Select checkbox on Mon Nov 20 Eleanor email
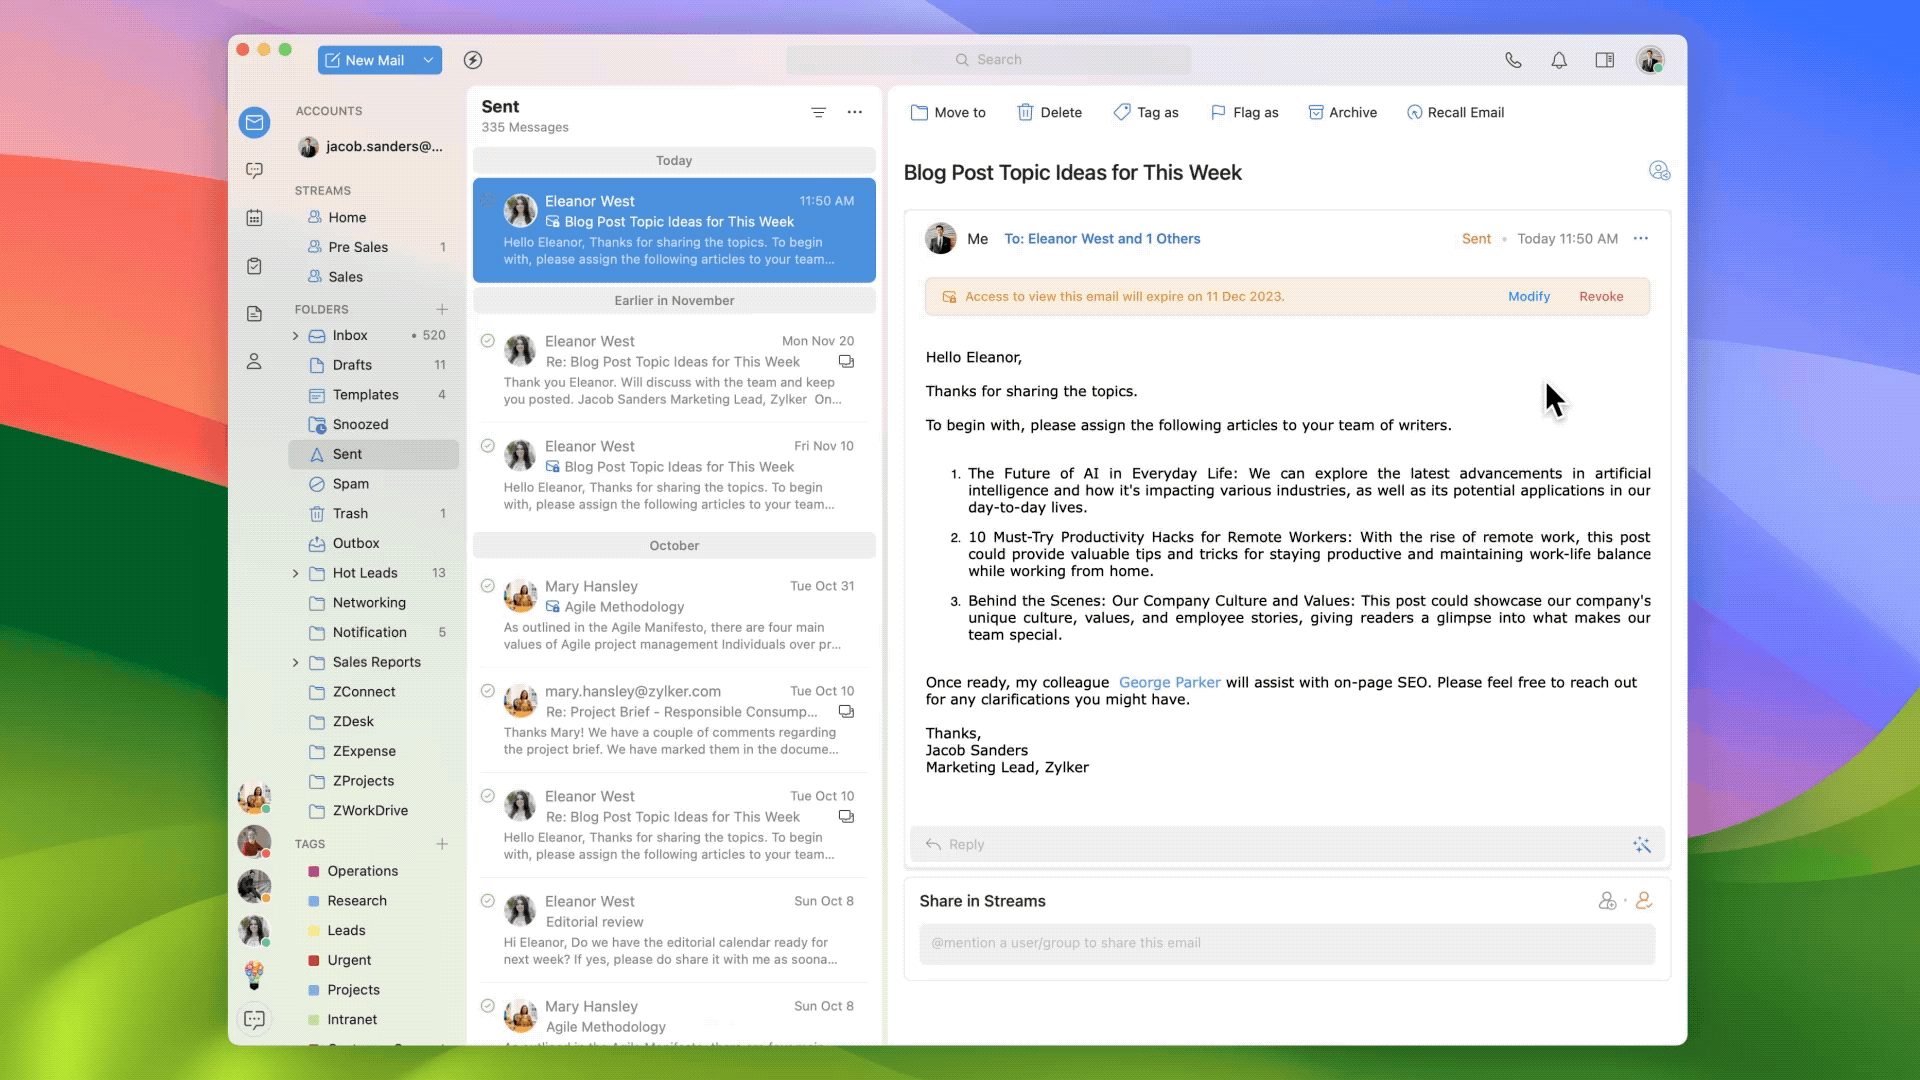Image resolution: width=1920 pixels, height=1080 pixels. point(488,341)
